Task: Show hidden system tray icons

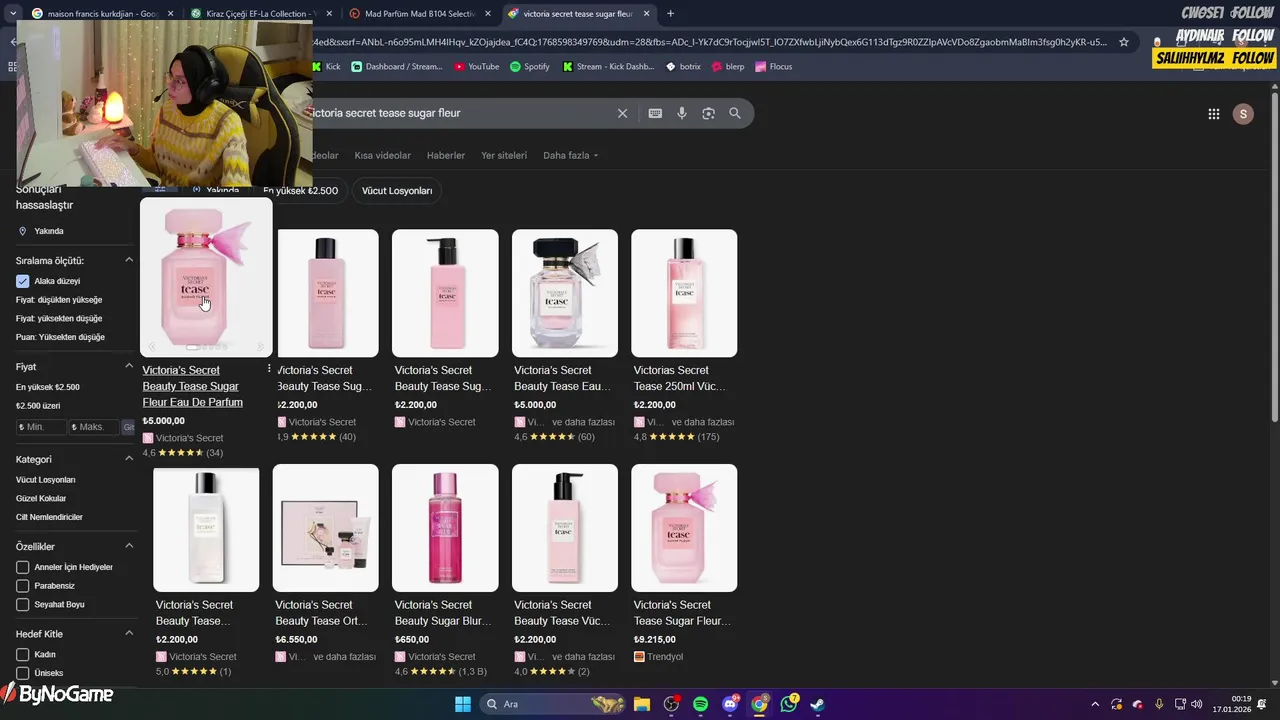Action: (x=1095, y=704)
